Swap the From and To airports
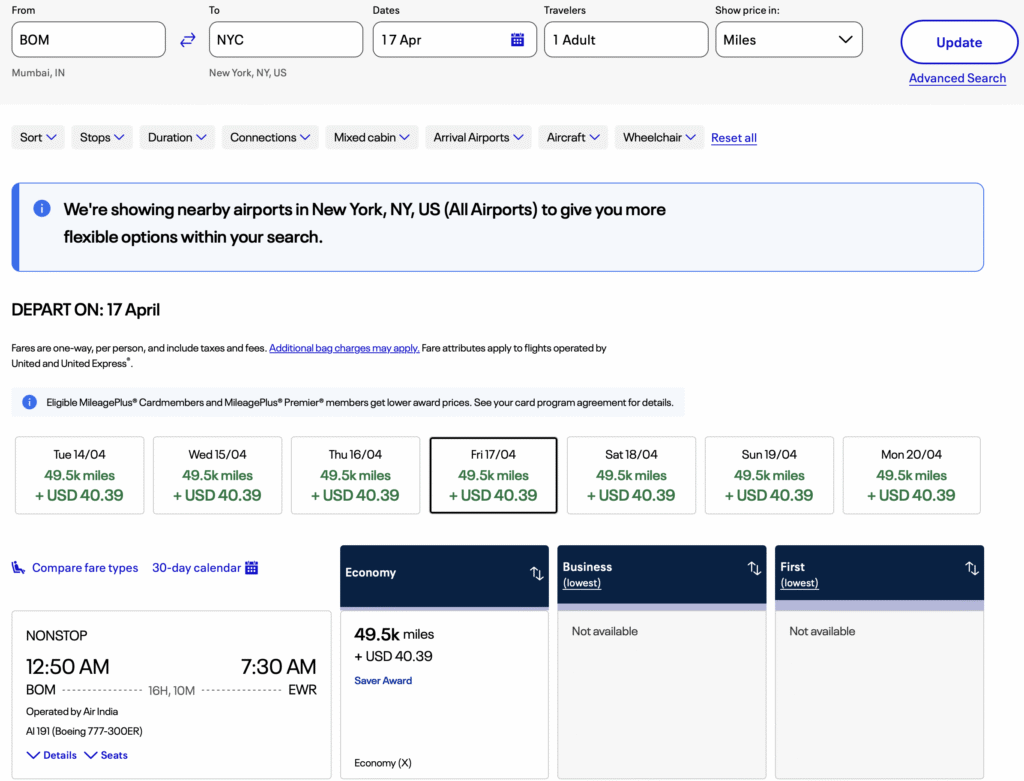Viewport: 1024px width, 781px height. 187,39
